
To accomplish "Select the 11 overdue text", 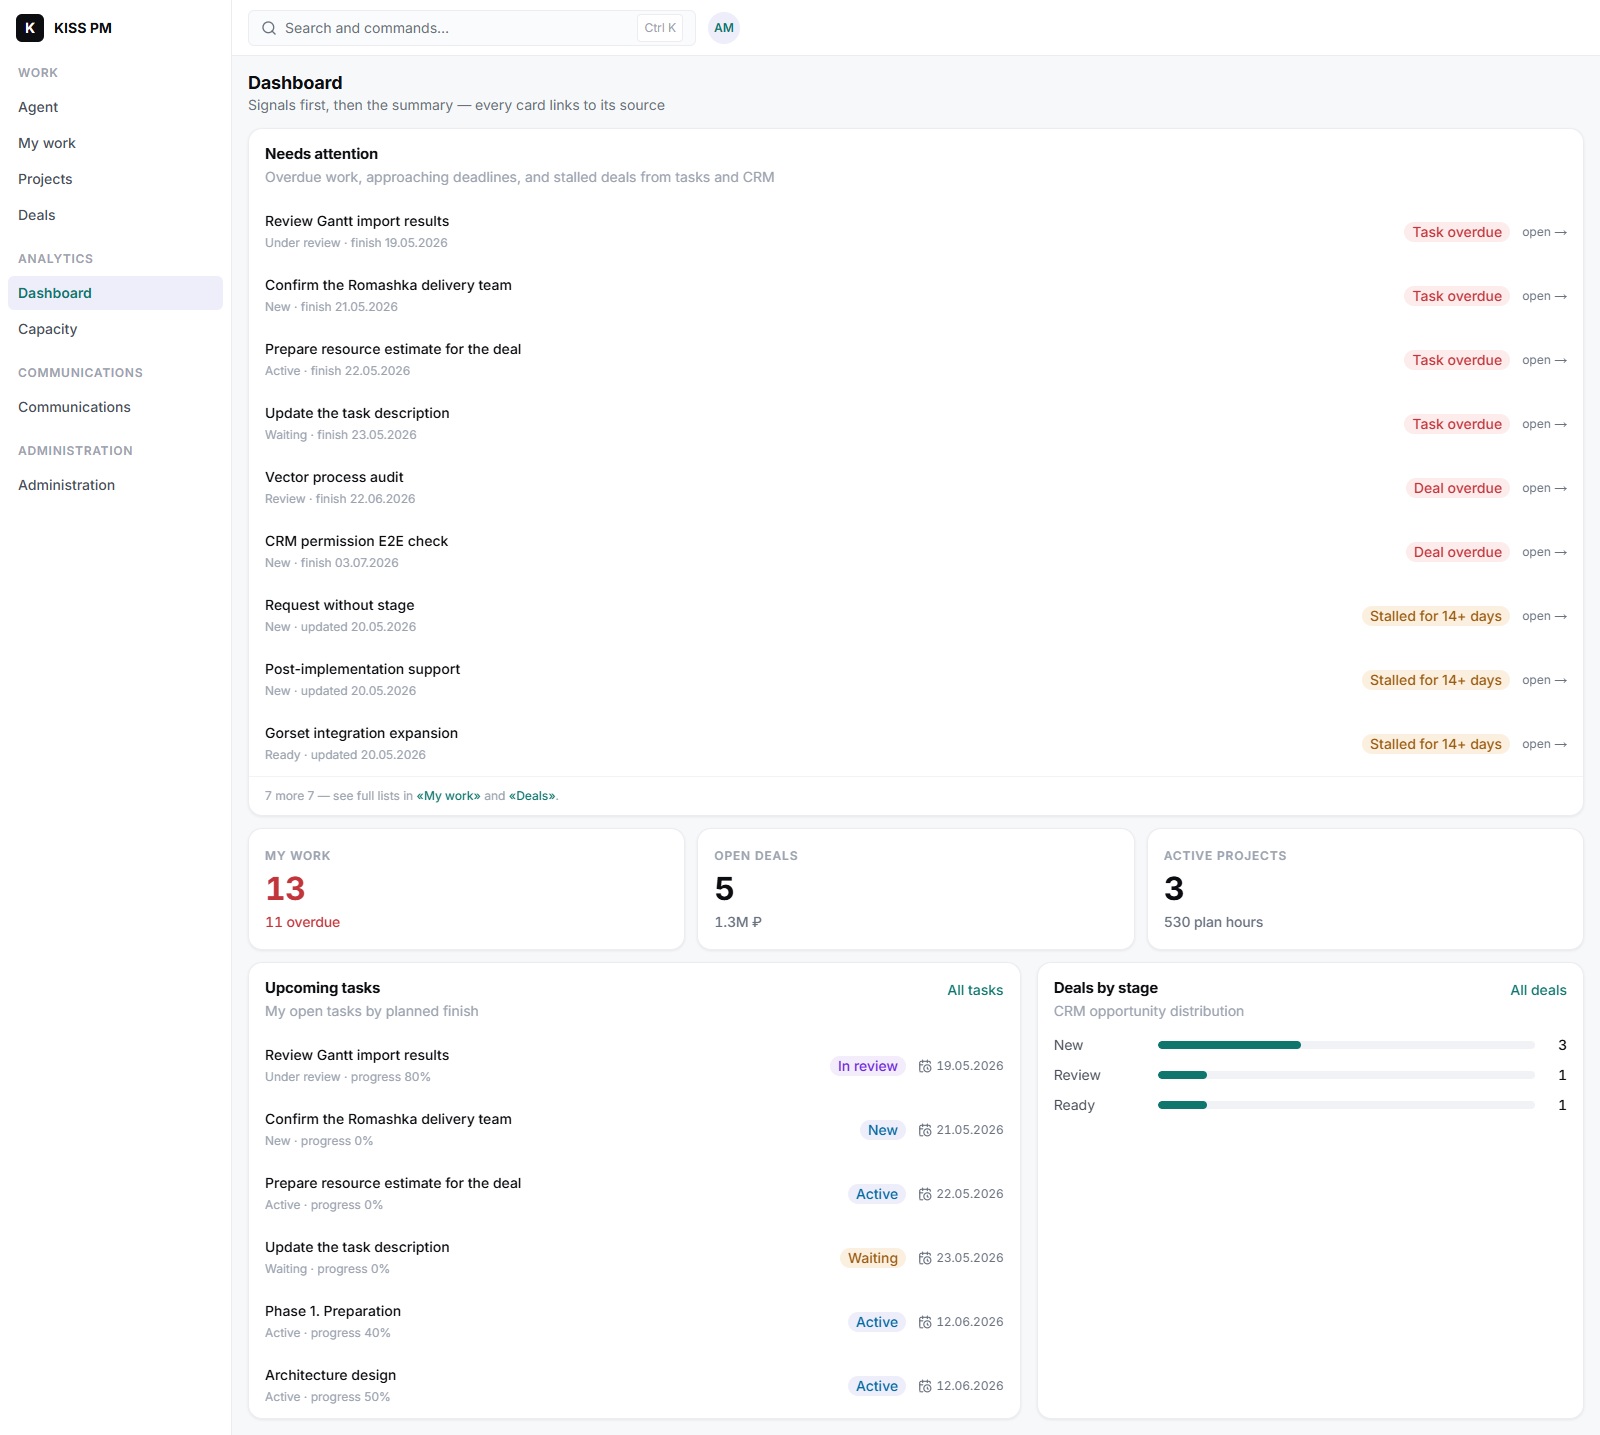I will coord(302,922).
